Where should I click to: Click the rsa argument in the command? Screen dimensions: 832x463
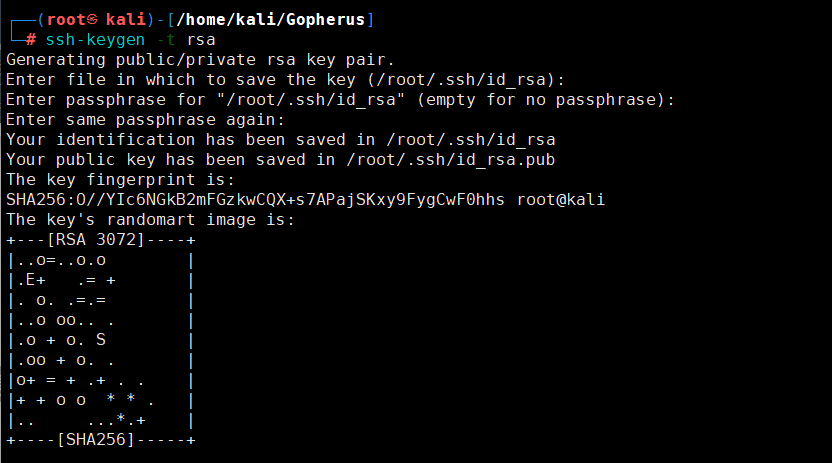click(201, 40)
